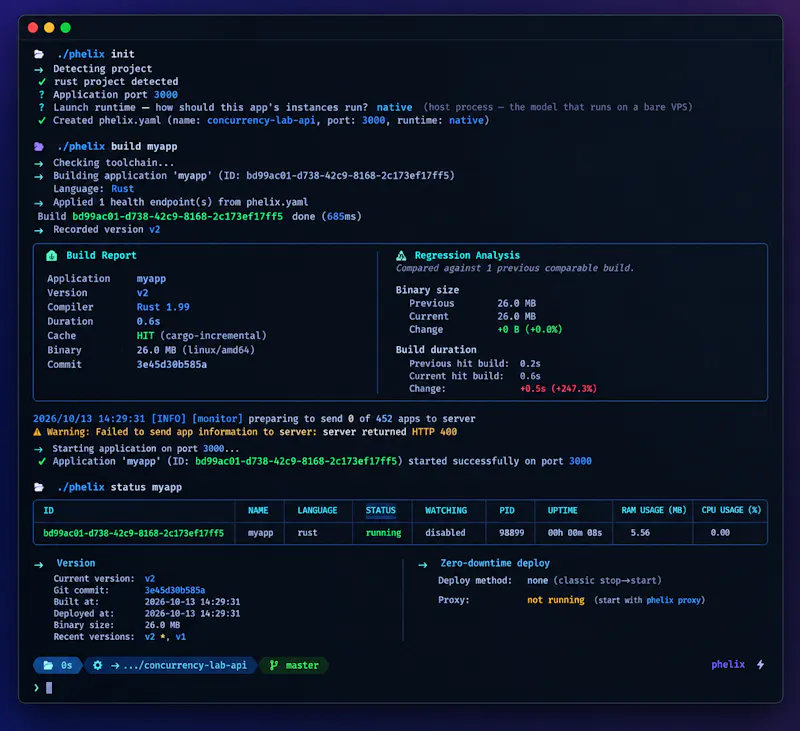The width and height of the screenshot is (800, 731).
Task: Click the PID value 98899
Action: 512,533
